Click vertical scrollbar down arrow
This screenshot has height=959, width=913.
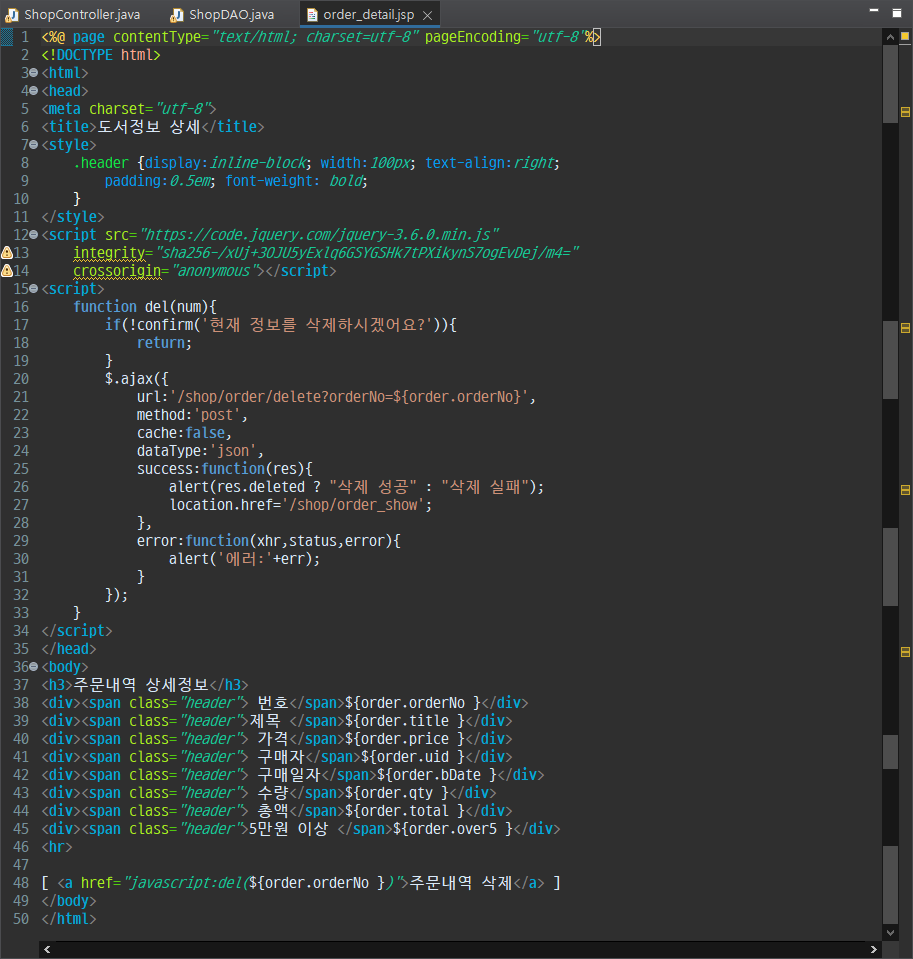tap(890, 933)
